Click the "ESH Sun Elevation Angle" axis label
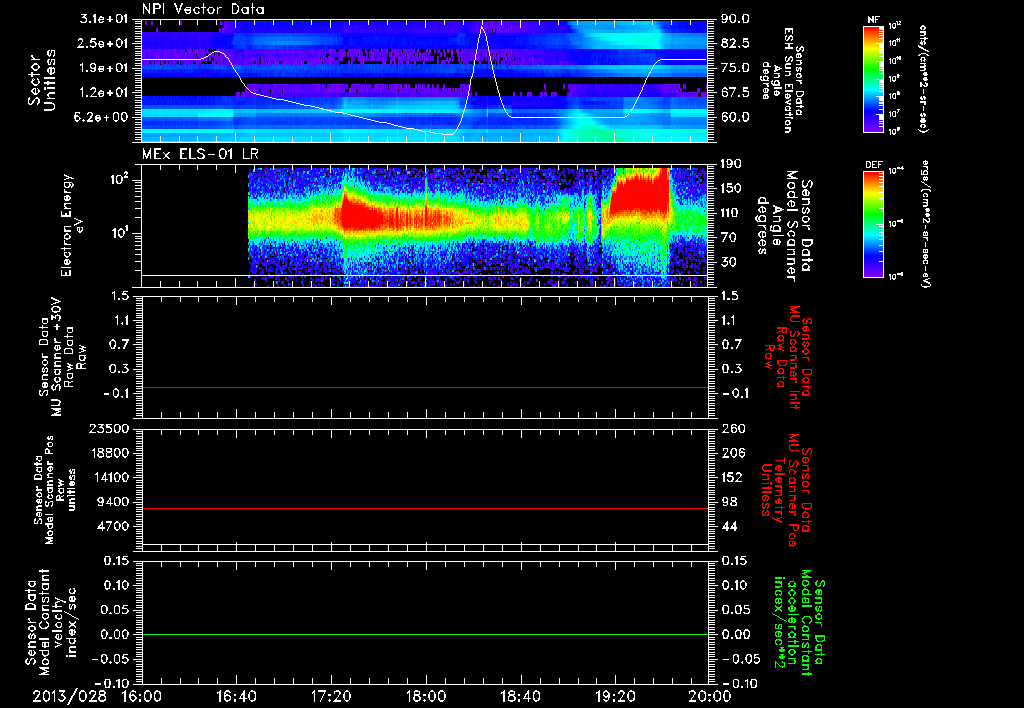 tap(780, 80)
